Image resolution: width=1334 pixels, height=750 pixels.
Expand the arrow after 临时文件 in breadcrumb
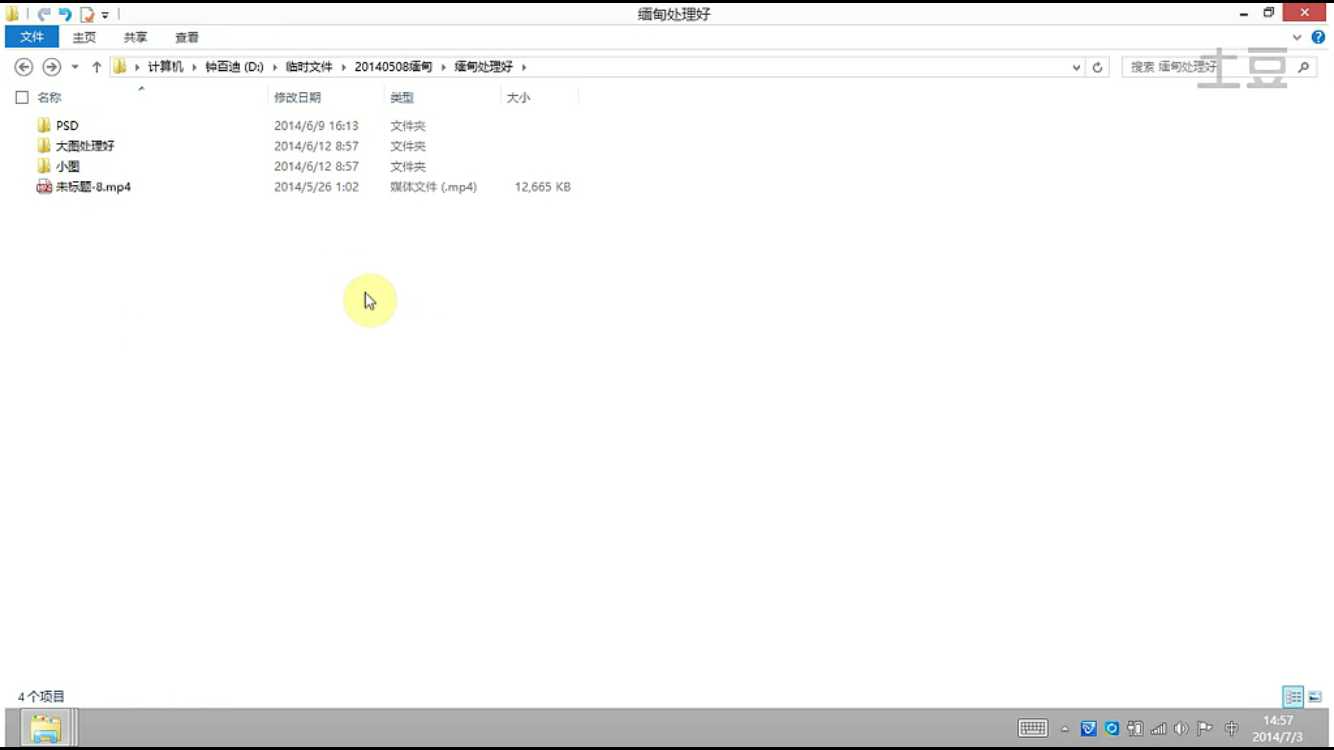[x=343, y=67]
